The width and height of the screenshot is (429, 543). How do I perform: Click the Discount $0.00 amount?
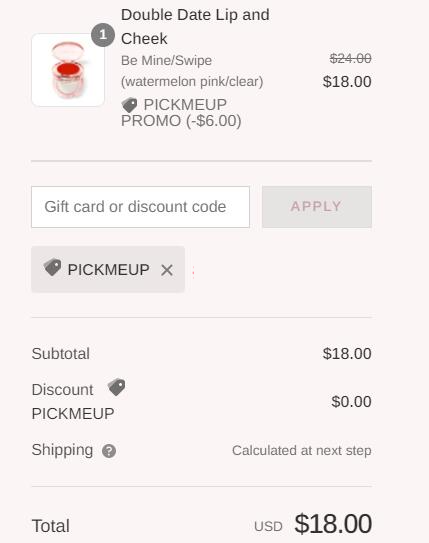[351, 402]
